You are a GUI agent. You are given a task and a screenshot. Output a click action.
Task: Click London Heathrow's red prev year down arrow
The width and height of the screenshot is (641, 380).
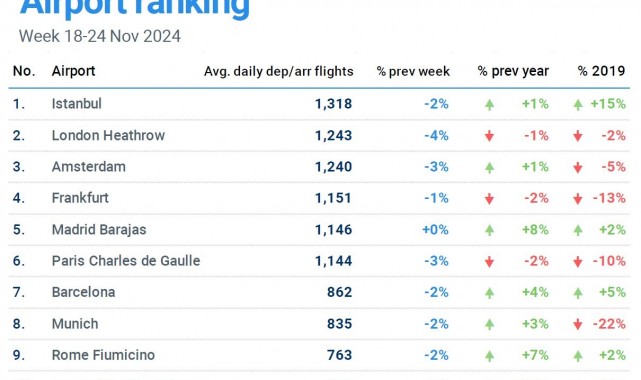pyautogui.click(x=489, y=136)
